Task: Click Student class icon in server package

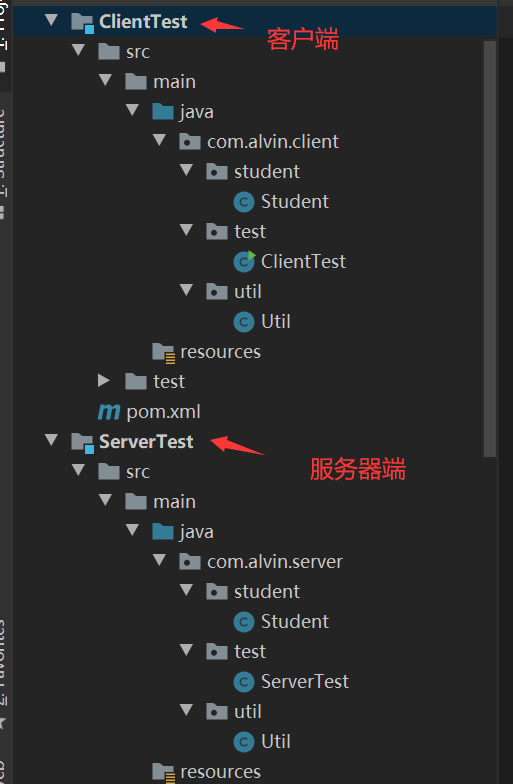Action: [x=244, y=622]
